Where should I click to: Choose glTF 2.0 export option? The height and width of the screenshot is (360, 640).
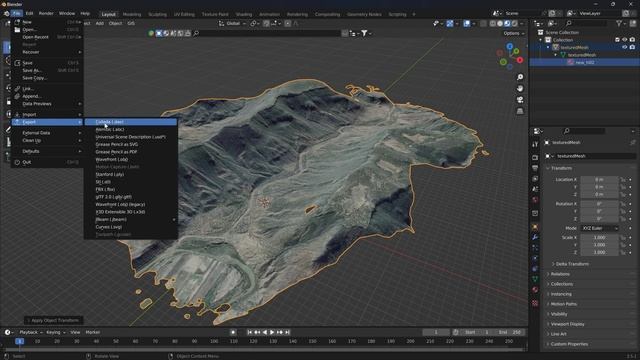[131, 197]
